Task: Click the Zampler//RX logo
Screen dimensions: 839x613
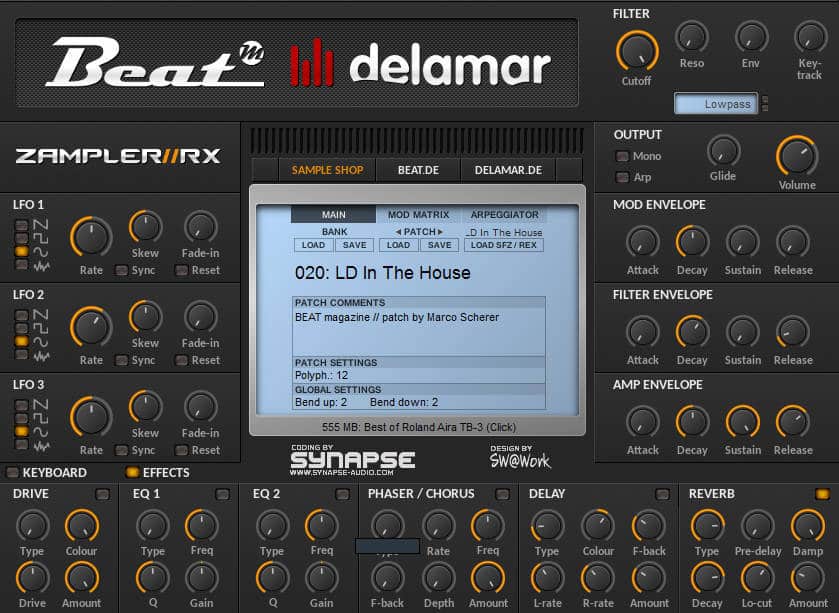Action: point(118,156)
